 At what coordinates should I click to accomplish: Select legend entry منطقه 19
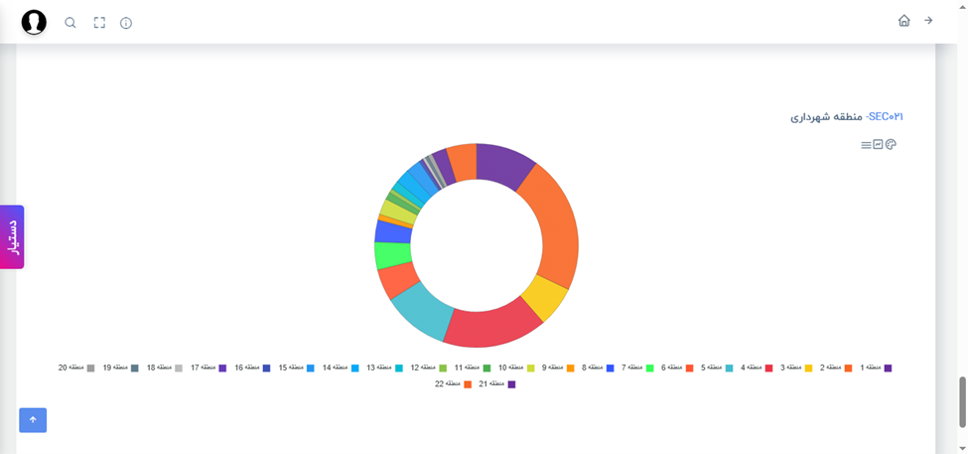pos(121,368)
